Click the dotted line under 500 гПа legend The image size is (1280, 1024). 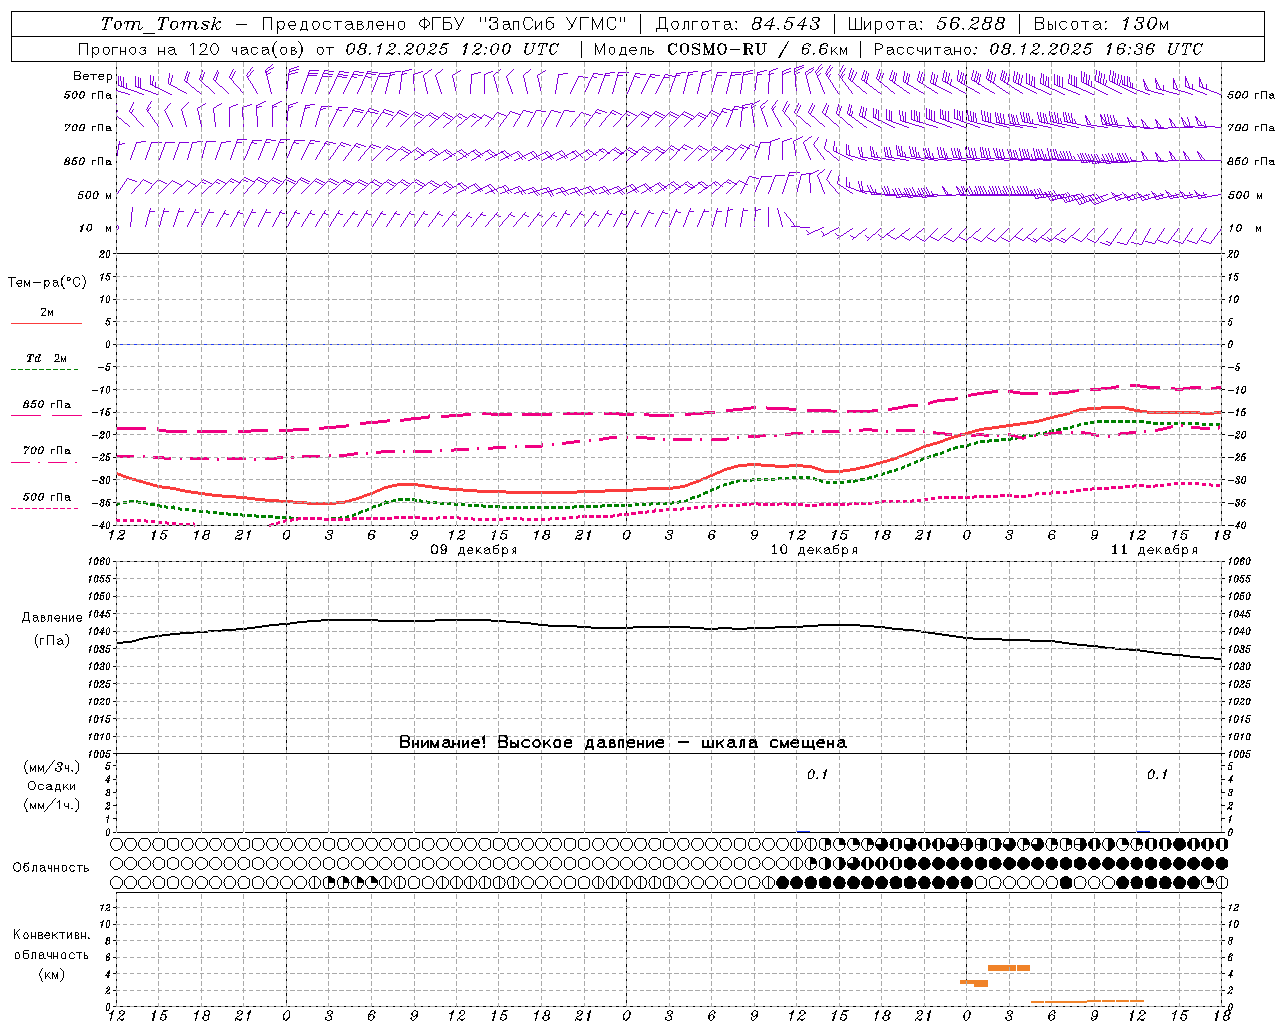click(45, 509)
